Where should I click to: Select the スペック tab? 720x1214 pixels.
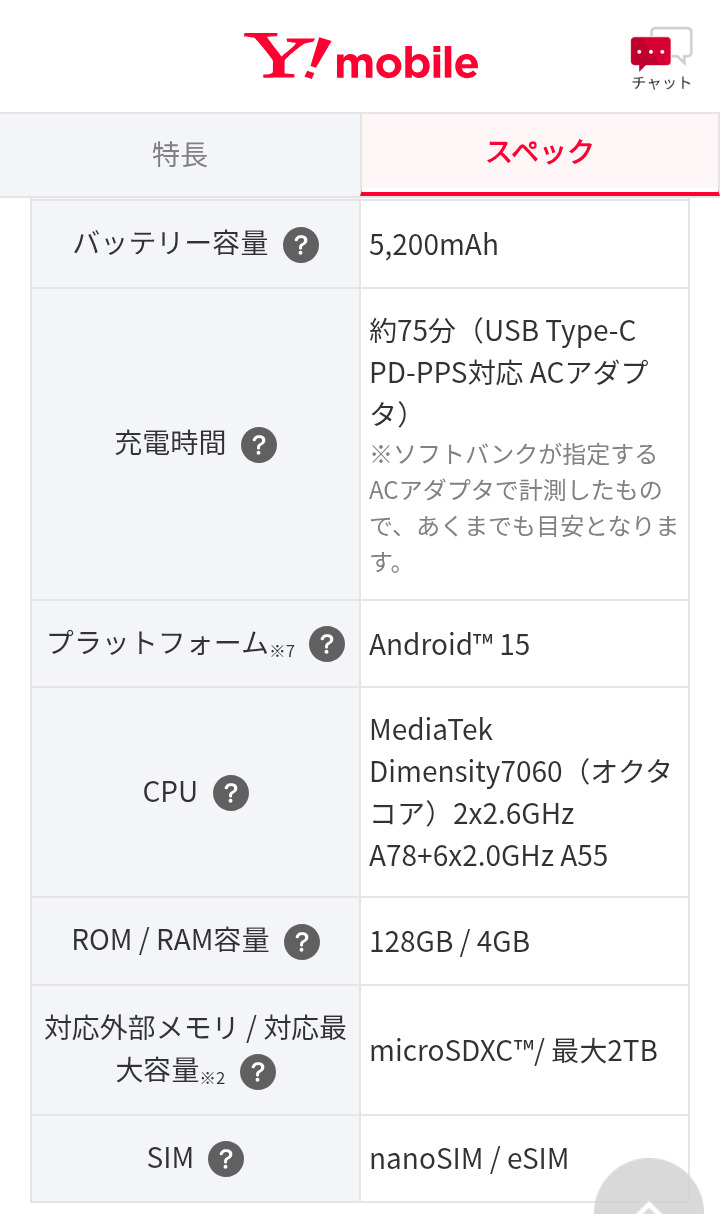[540, 153]
